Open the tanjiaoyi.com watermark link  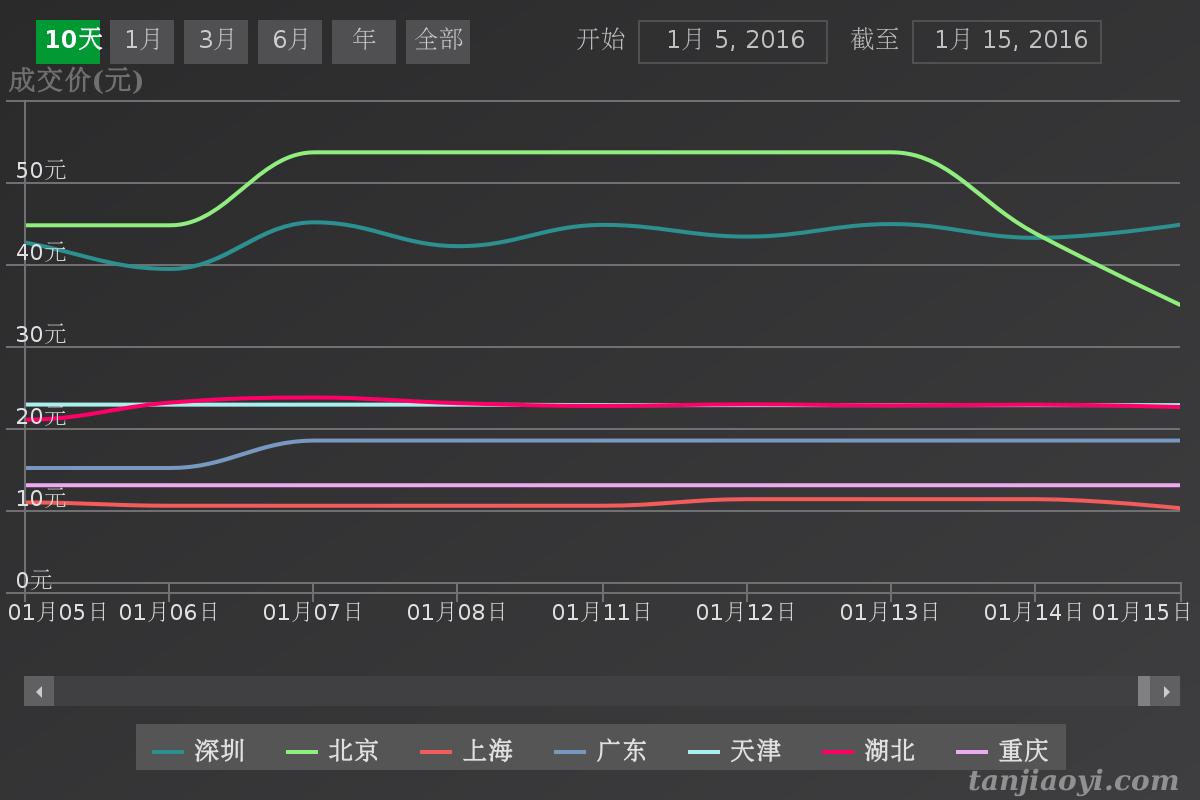(x=1073, y=781)
